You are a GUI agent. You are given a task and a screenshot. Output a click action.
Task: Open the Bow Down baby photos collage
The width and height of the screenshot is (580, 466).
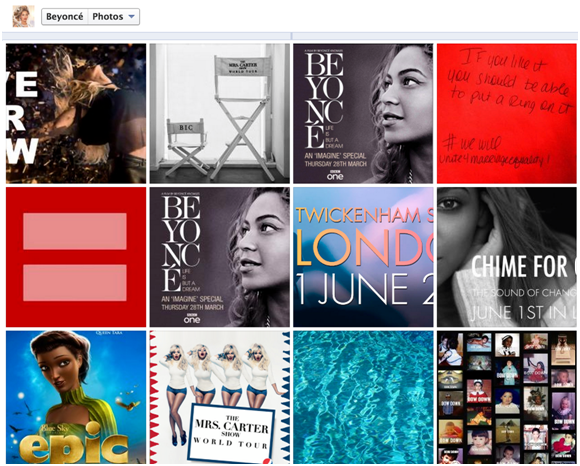[507, 397]
